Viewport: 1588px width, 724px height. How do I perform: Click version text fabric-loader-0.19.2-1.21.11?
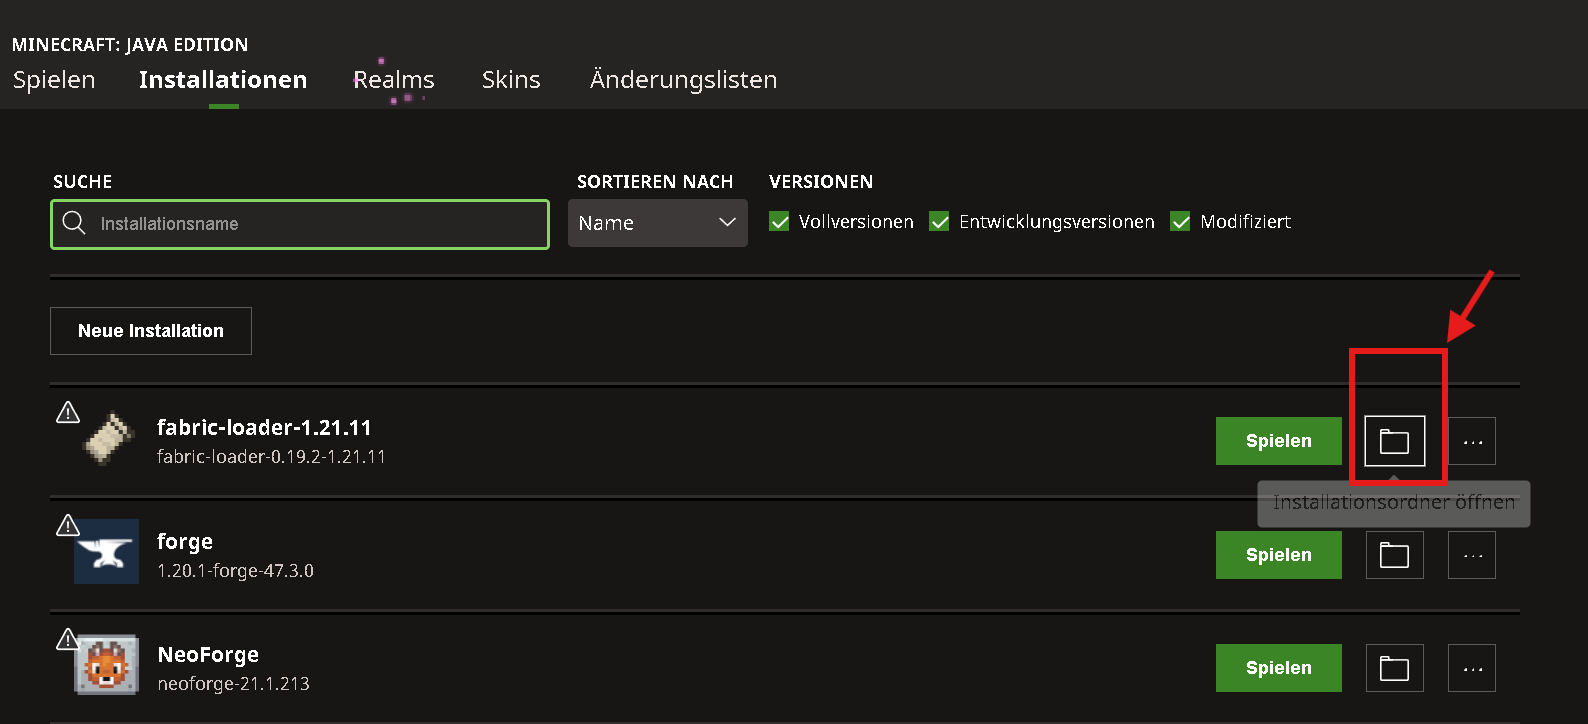pos(271,456)
